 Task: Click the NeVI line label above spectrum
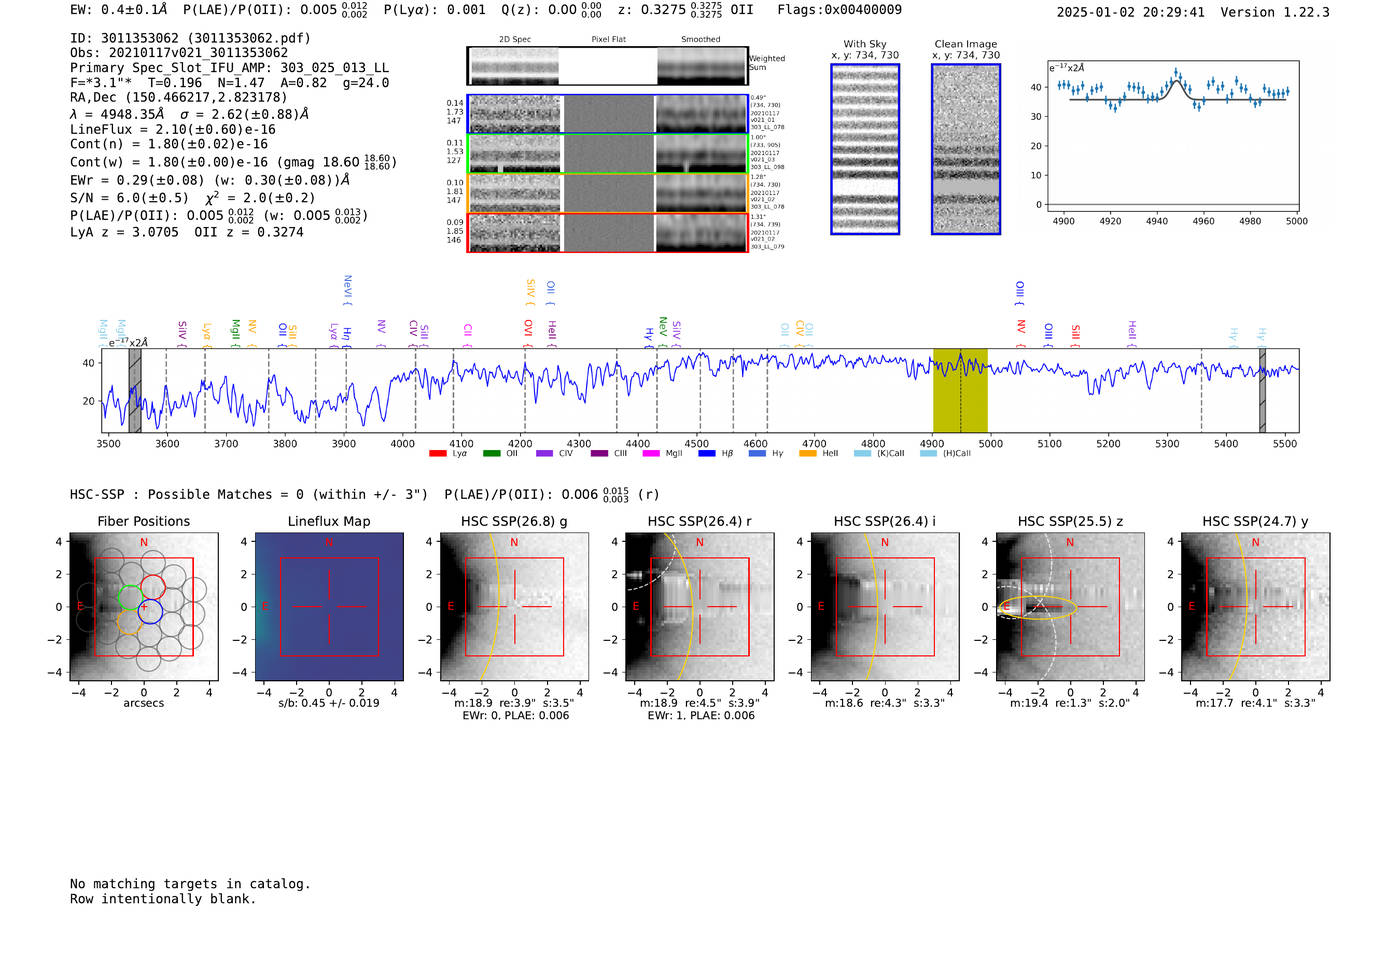347,290
